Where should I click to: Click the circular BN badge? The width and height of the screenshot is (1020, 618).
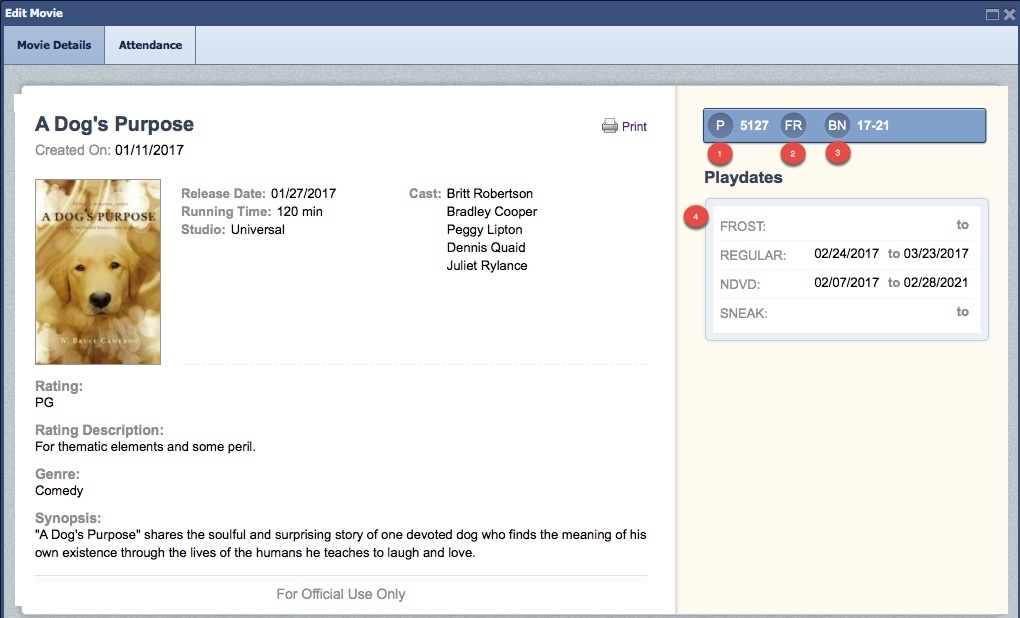click(837, 126)
